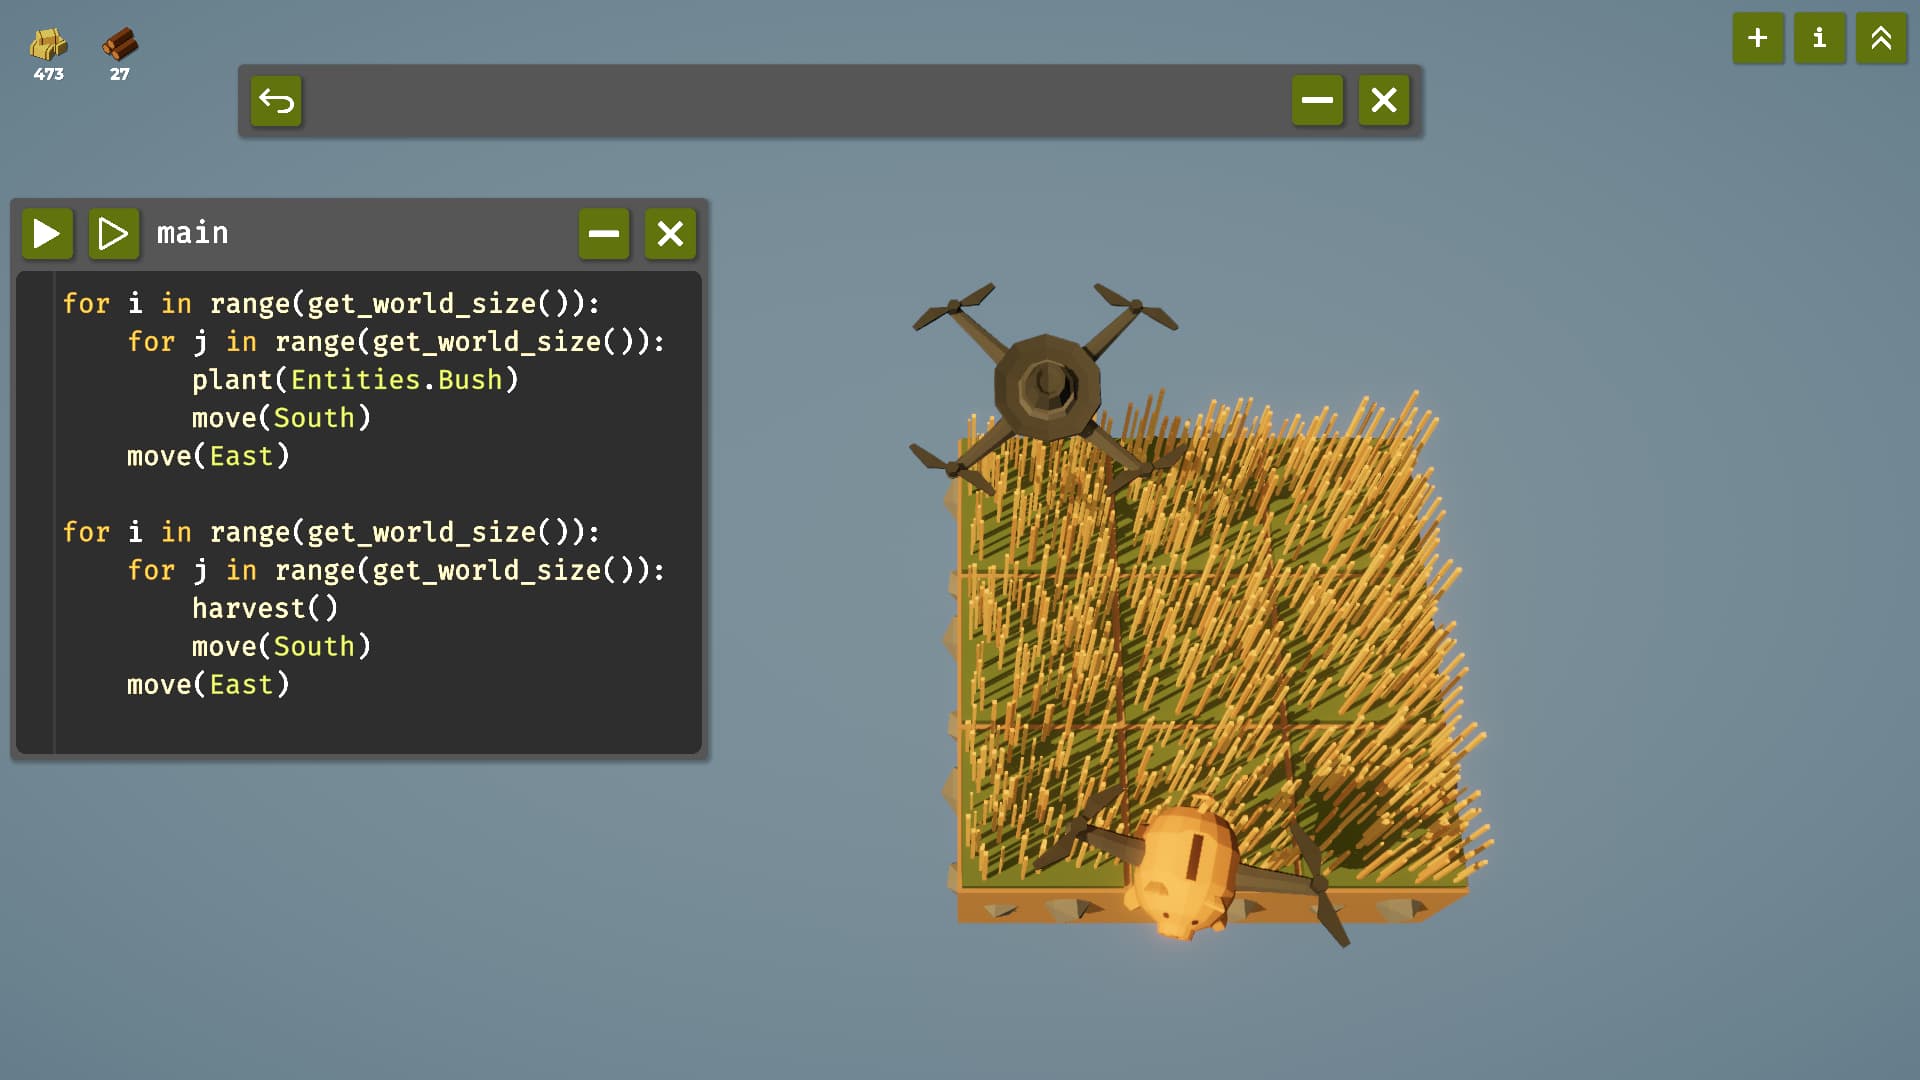Close the empty top window

coord(1383,100)
